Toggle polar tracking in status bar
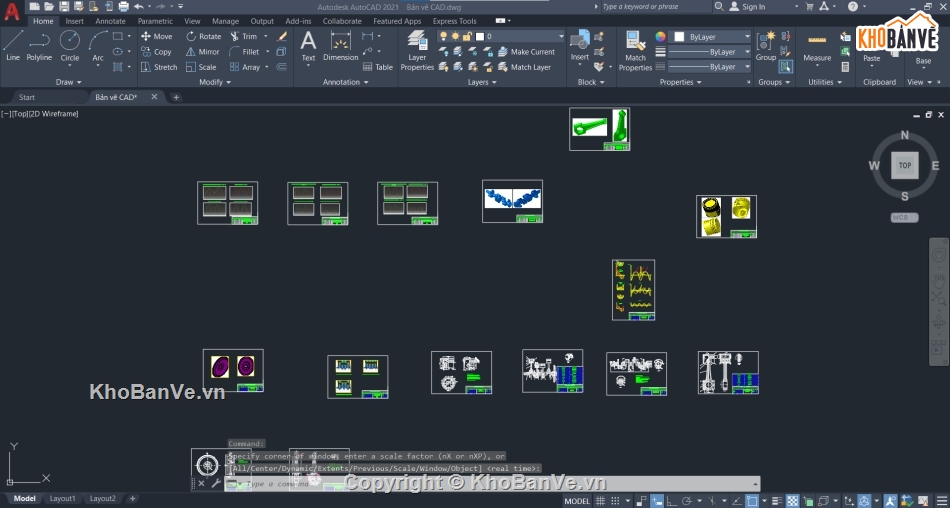Viewport: 950px width, 508px height. coord(687,501)
